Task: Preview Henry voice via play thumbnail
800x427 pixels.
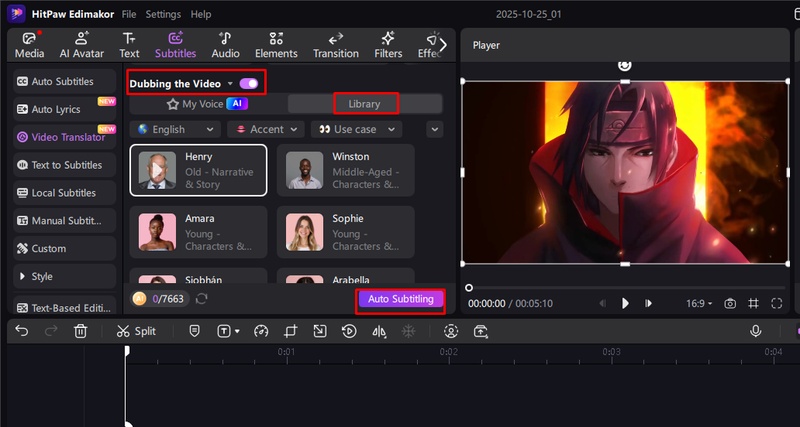Action: tap(157, 170)
